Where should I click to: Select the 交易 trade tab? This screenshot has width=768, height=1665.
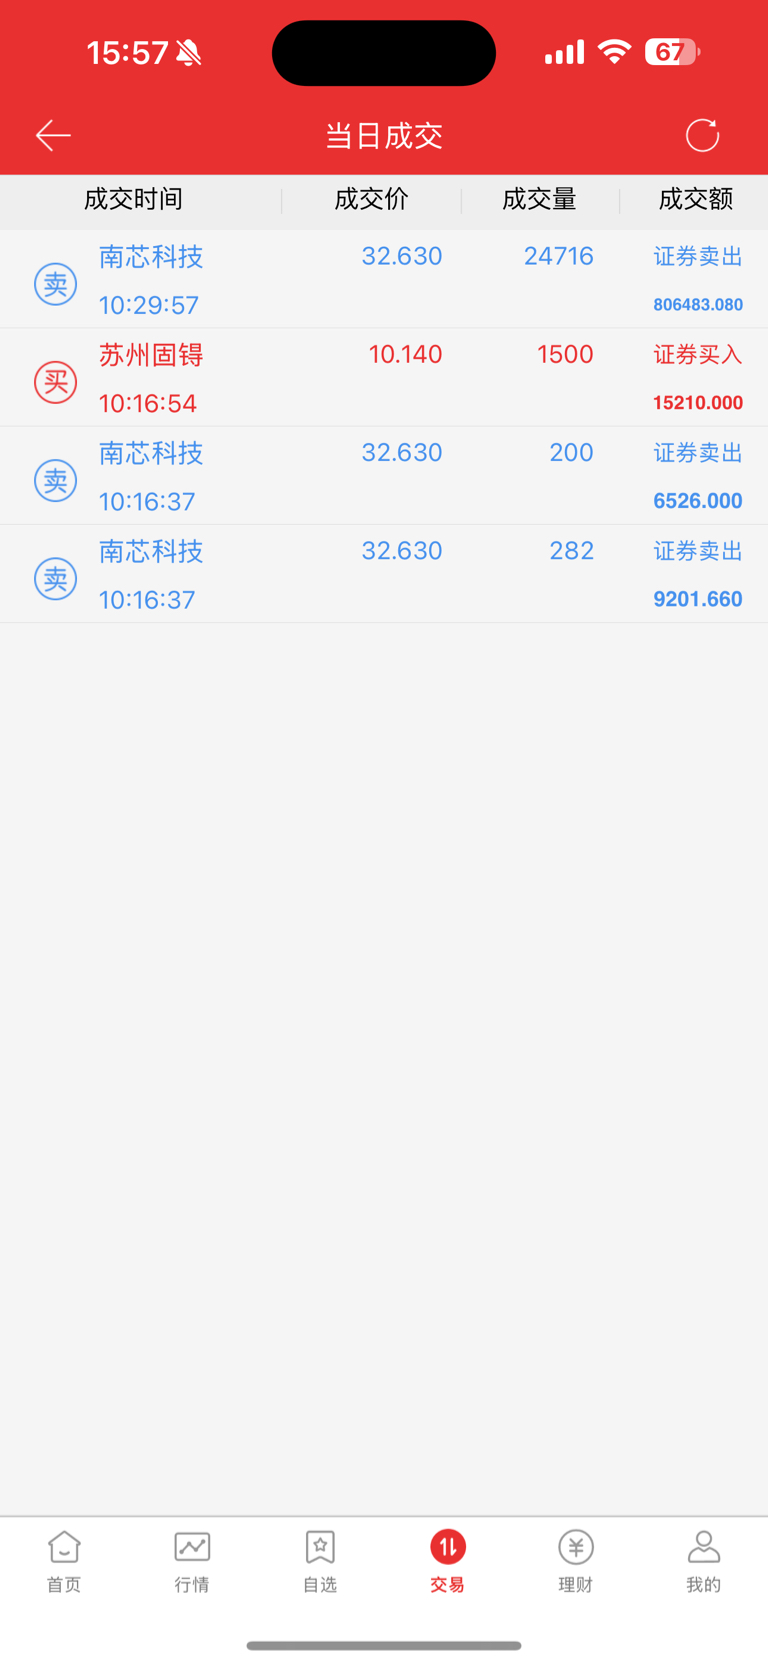[x=447, y=1561]
